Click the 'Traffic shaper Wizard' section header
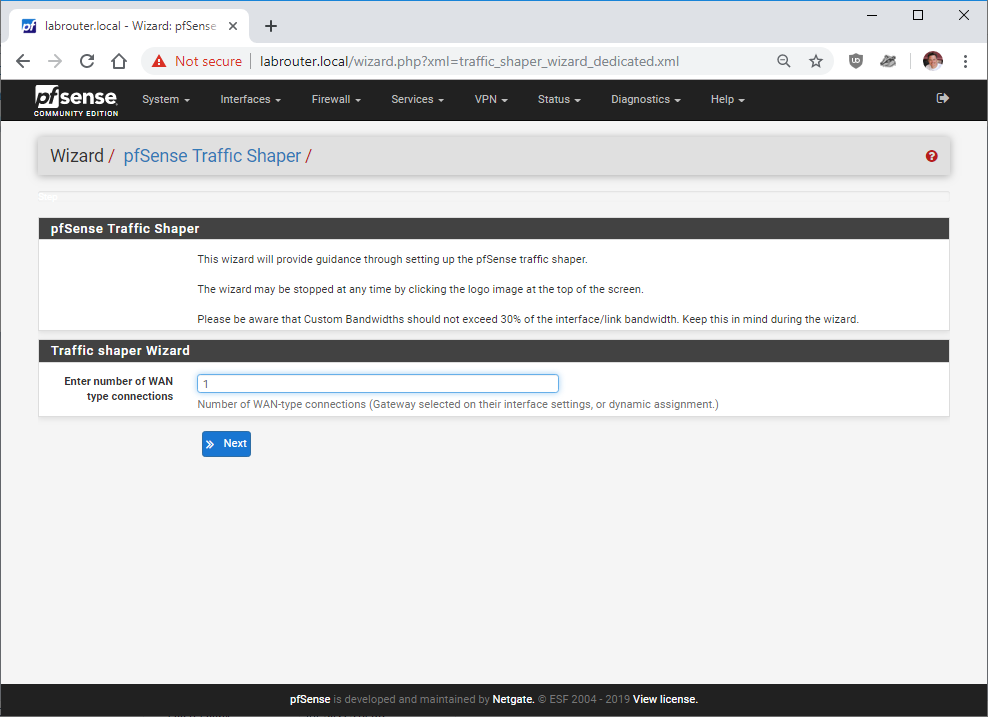The width and height of the screenshot is (988, 717). tap(494, 351)
